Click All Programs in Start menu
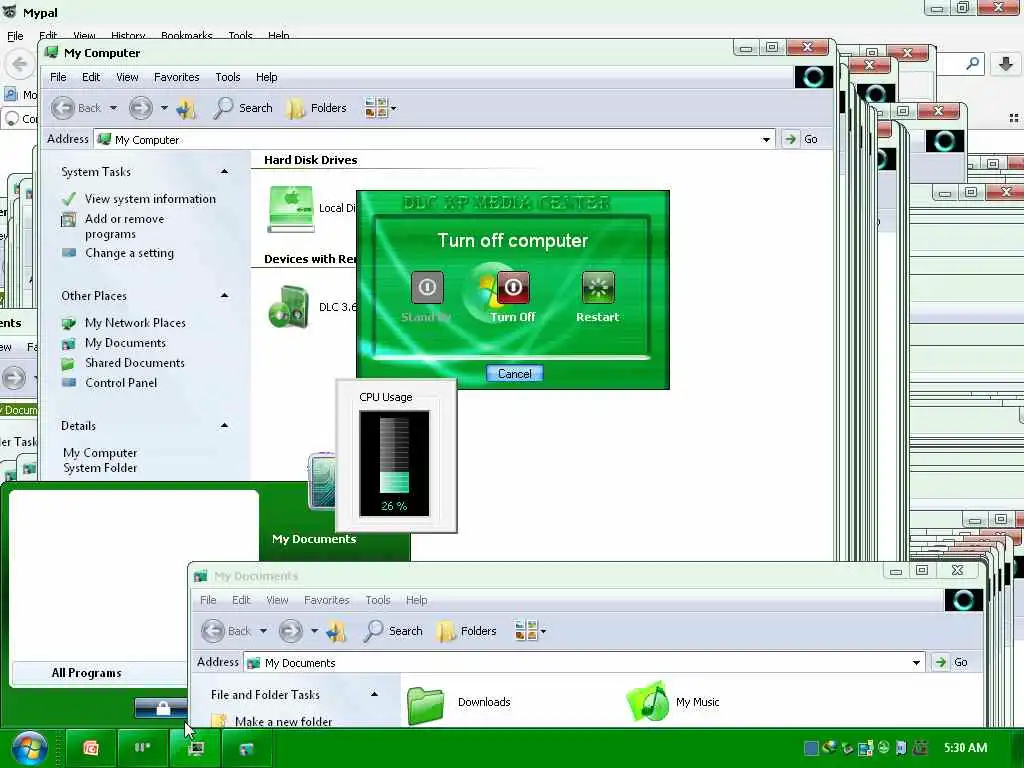Viewport: 1024px width, 768px height. [x=86, y=673]
